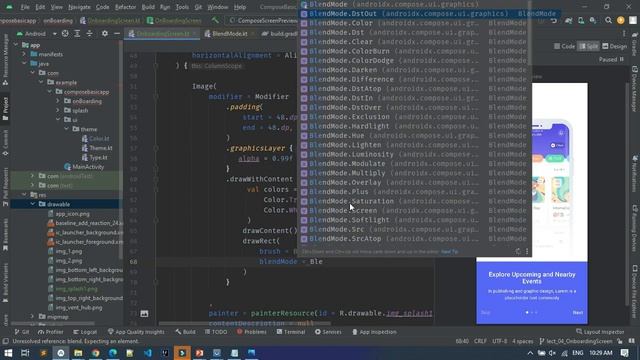640x360 pixels.
Task: Collapse the theme package
Action: [x=67, y=129]
